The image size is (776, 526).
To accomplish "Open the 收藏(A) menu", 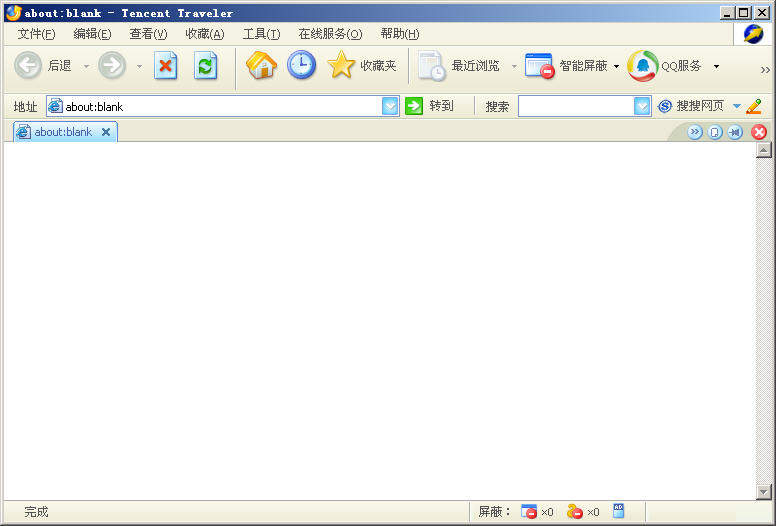I will [204, 34].
